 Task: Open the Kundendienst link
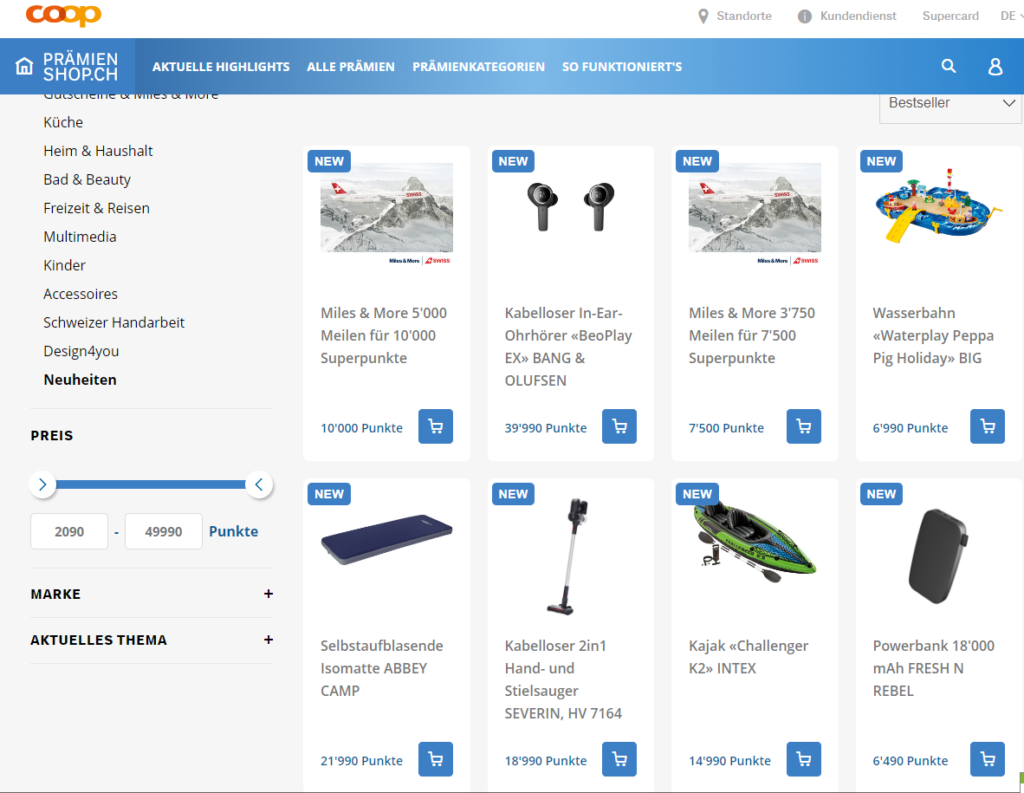858,16
